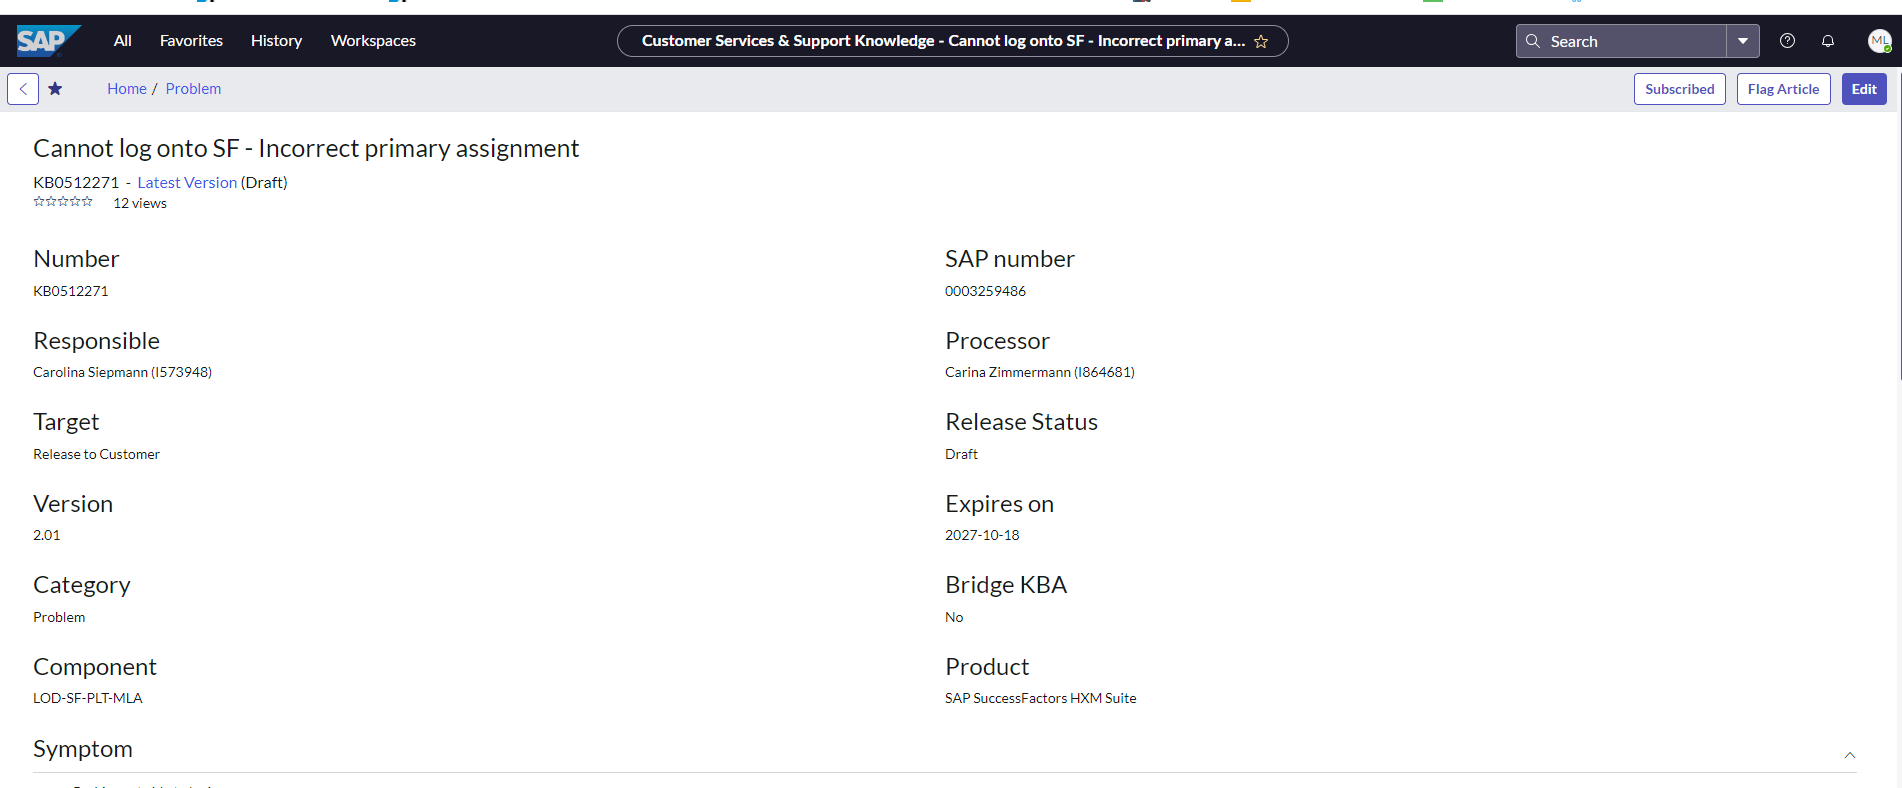Favorite this page using the title star
1902x788 pixels.
1261,42
